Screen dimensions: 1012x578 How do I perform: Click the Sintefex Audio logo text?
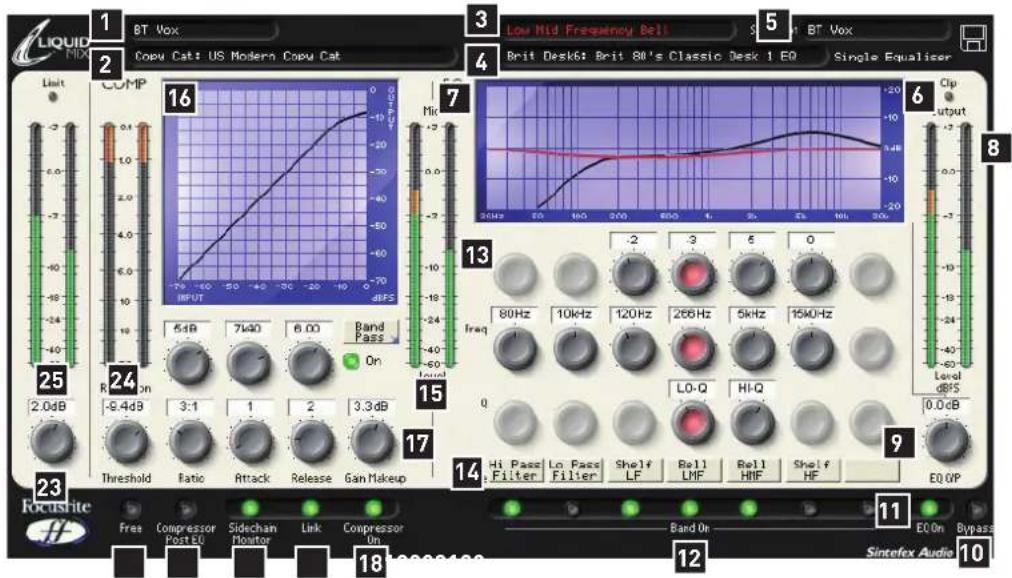(909, 552)
